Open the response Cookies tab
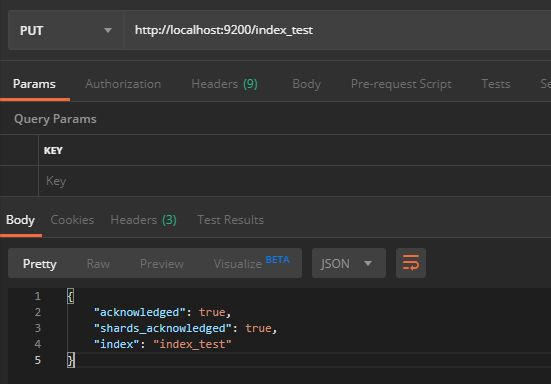 pos(72,220)
